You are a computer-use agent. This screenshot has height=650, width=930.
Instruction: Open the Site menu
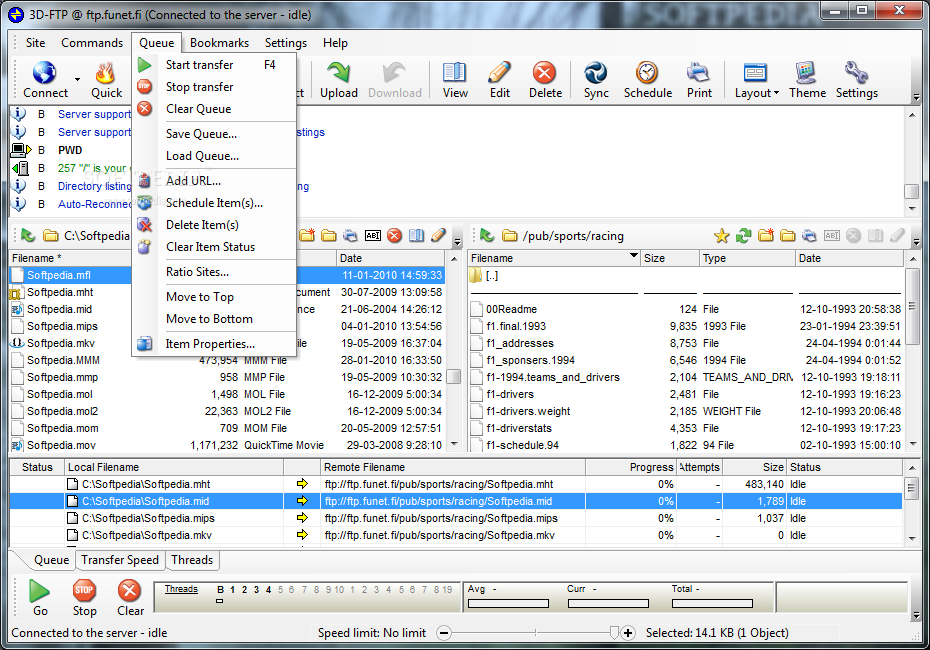pyautogui.click(x=35, y=43)
